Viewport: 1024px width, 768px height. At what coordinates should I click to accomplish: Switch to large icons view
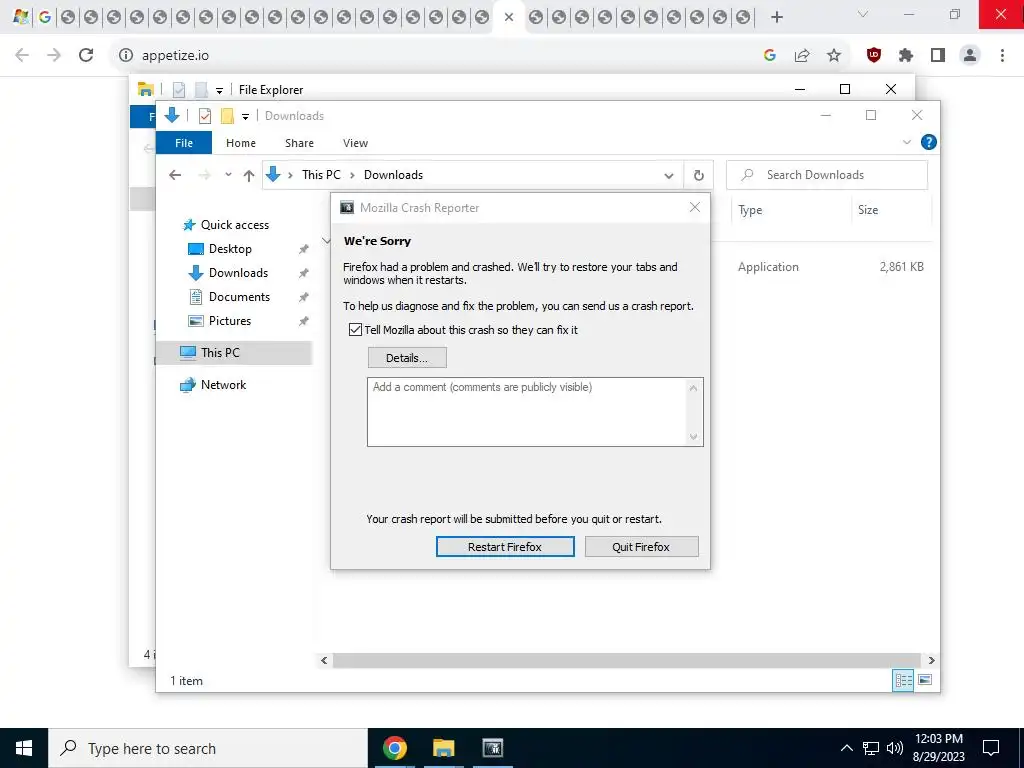925,680
